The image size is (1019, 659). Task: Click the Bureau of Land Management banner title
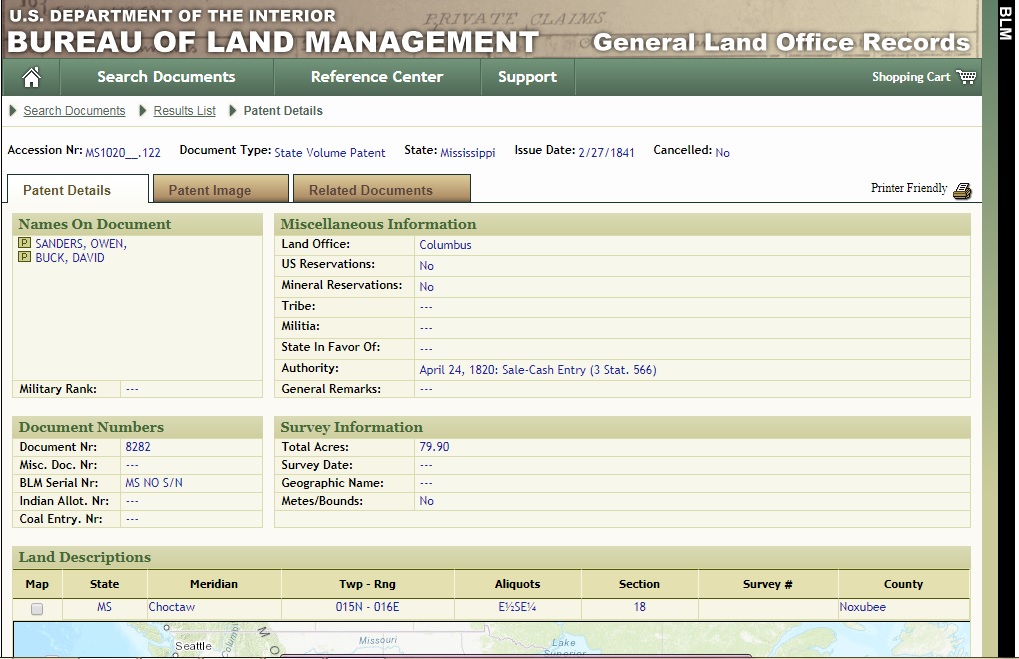273,42
